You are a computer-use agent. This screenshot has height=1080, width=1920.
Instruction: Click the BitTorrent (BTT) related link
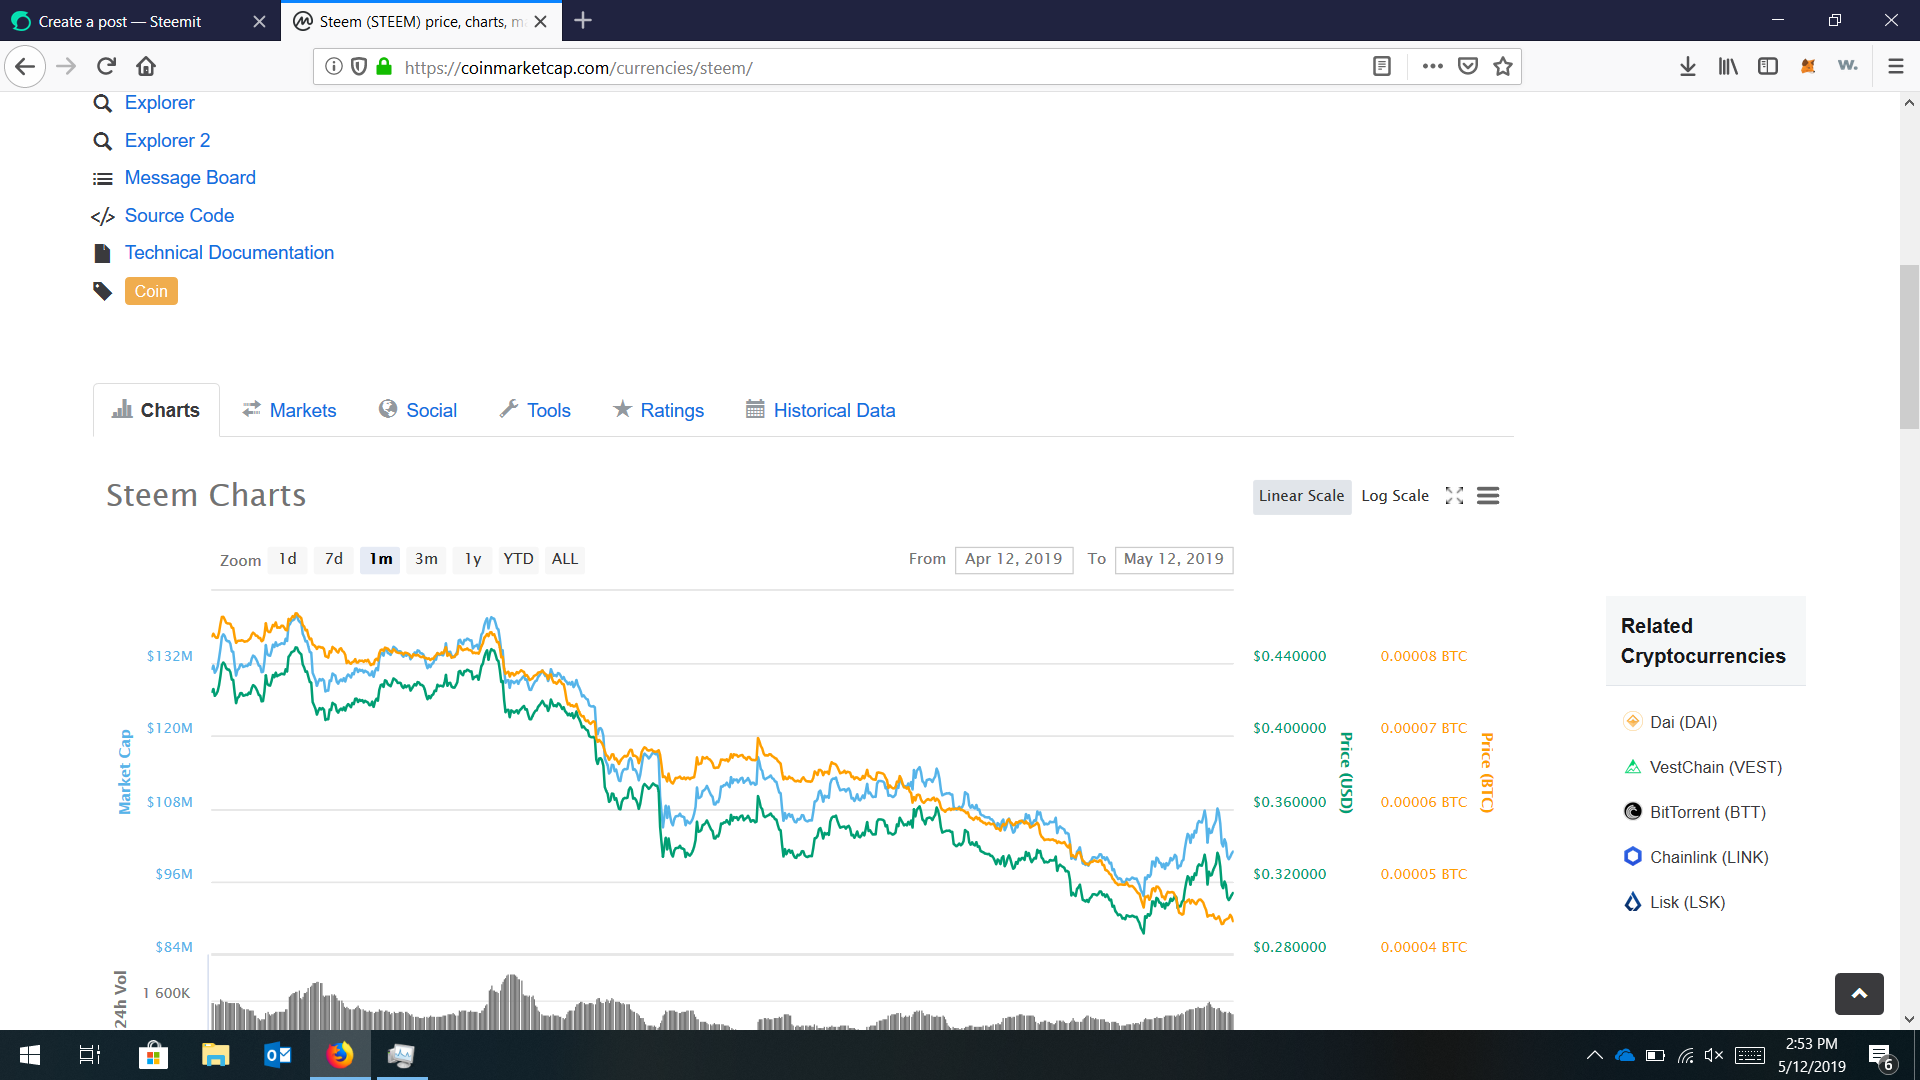point(1707,812)
